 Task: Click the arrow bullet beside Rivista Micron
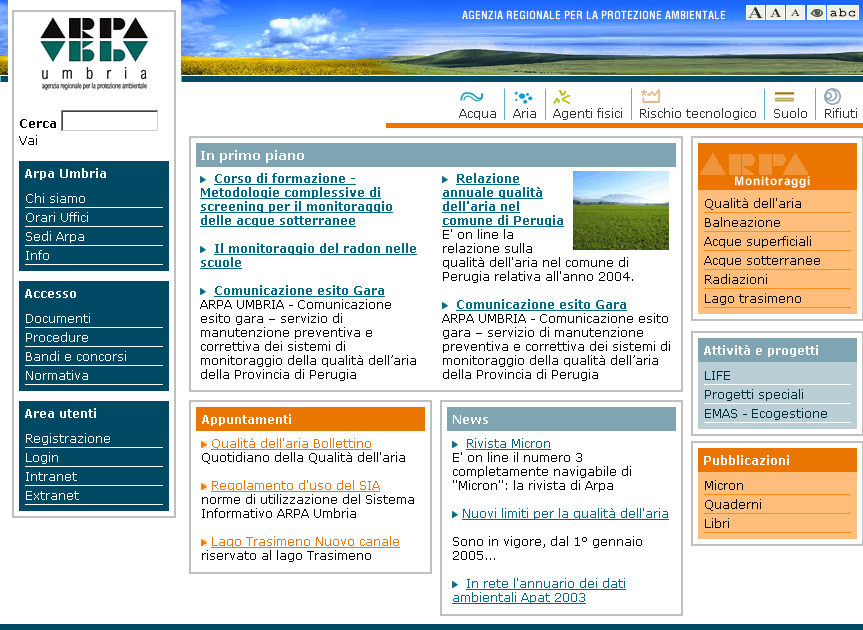(x=455, y=444)
